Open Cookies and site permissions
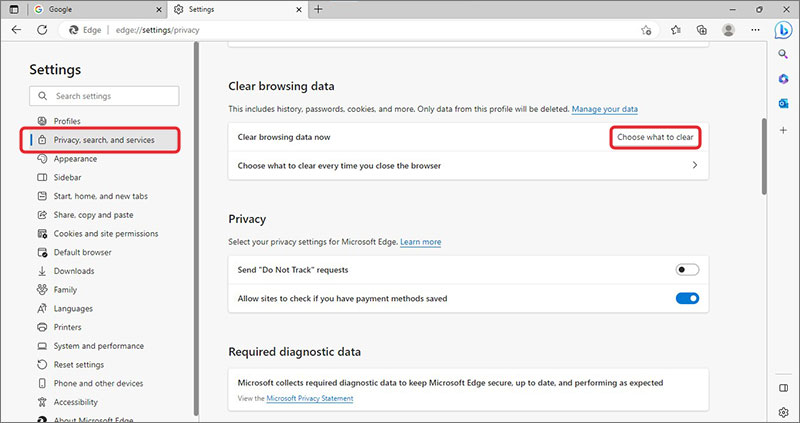 (106, 233)
